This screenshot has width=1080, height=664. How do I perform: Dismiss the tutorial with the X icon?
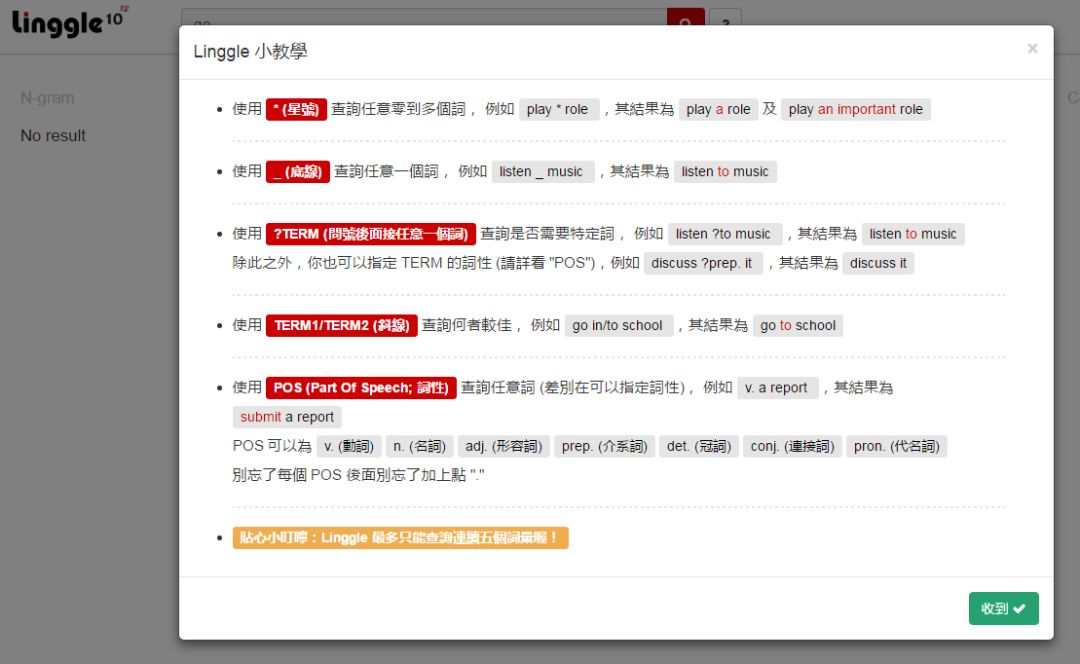pos(1032,50)
